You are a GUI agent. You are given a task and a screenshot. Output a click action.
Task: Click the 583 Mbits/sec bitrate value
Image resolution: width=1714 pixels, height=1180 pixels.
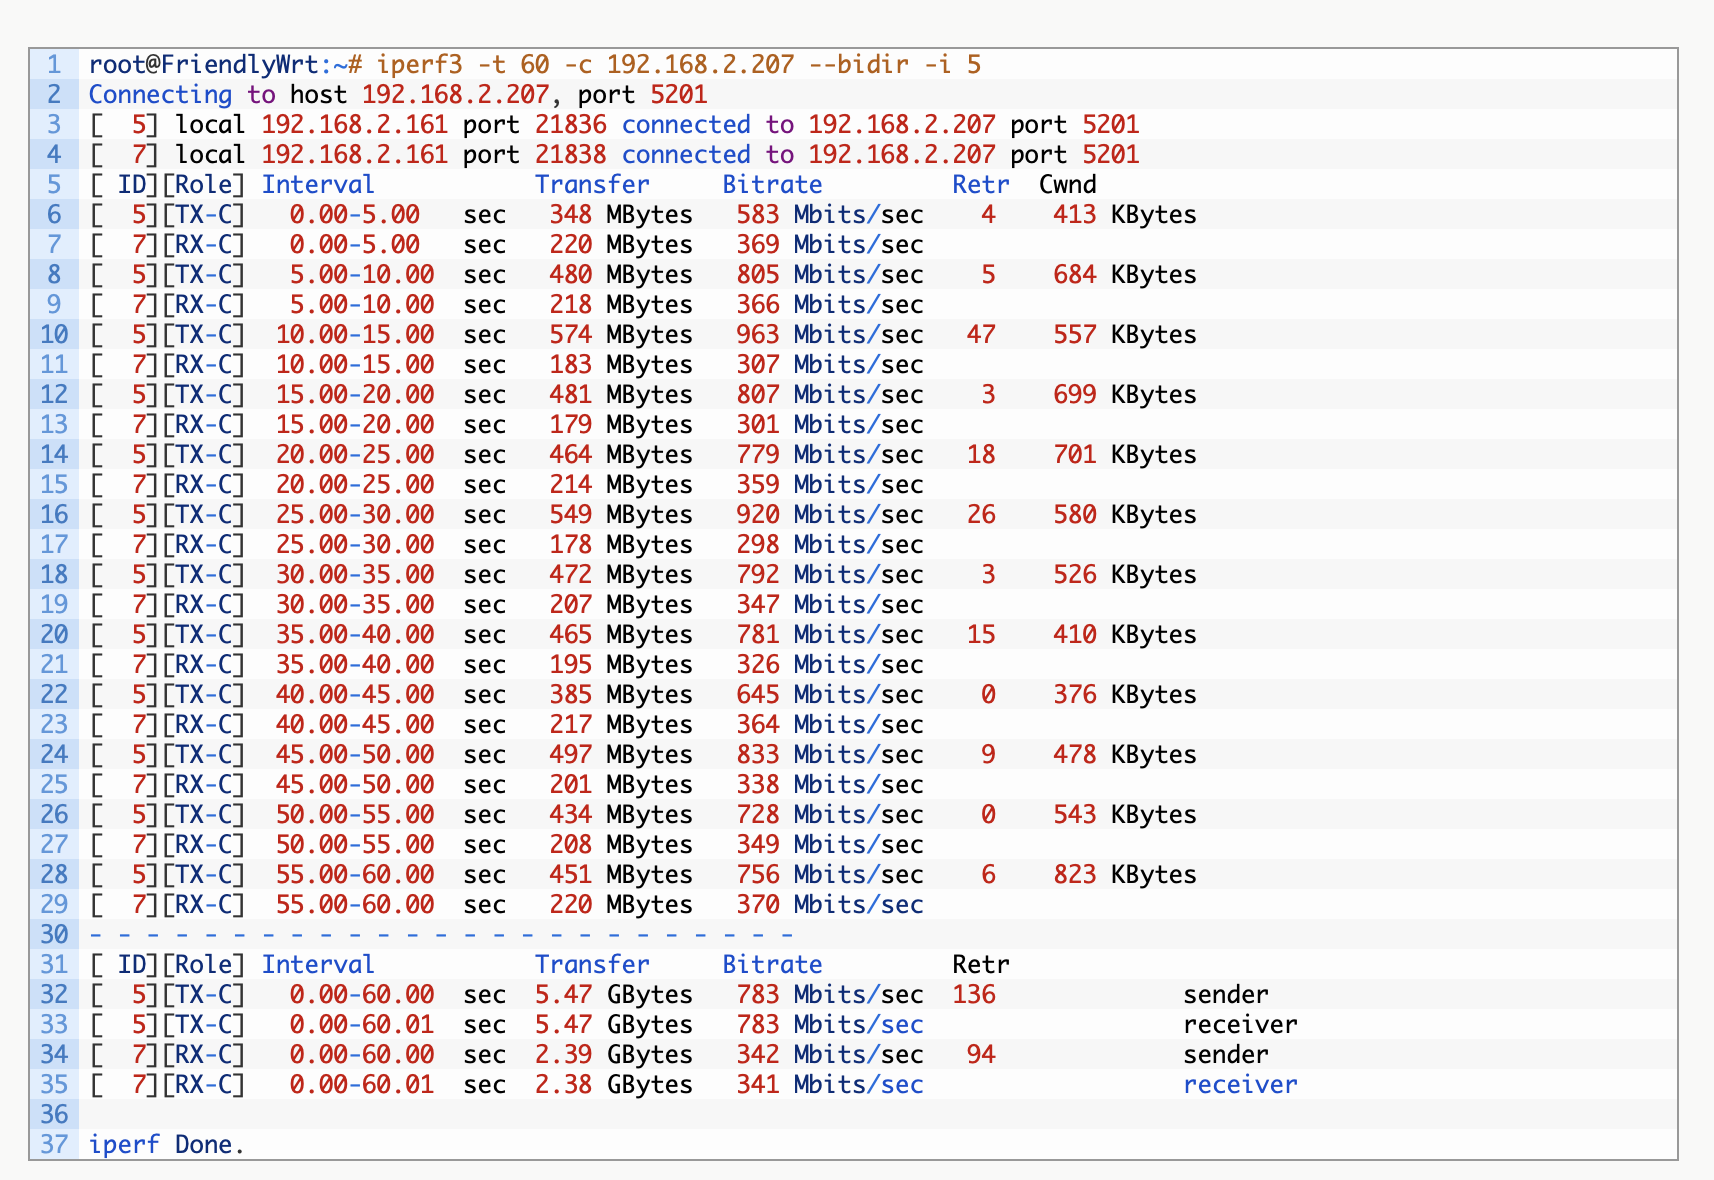click(830, 215)
